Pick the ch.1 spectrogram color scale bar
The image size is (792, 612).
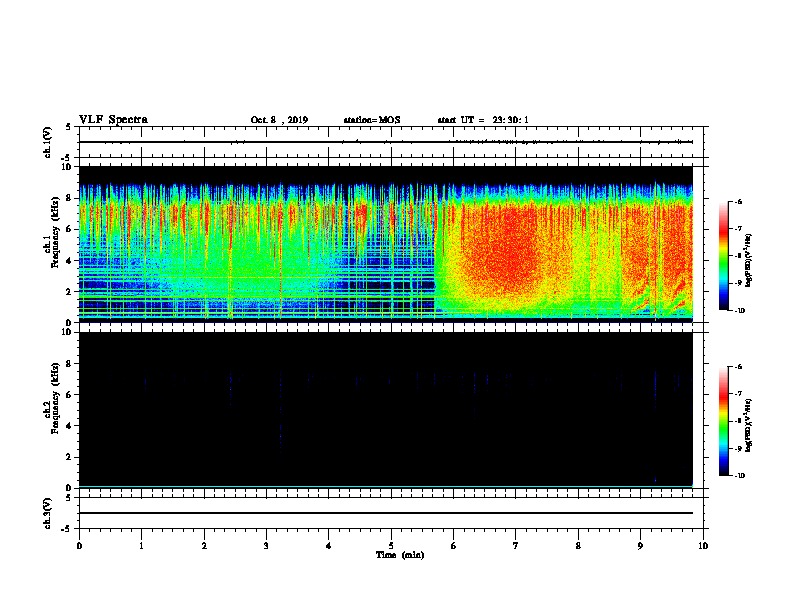723,256
